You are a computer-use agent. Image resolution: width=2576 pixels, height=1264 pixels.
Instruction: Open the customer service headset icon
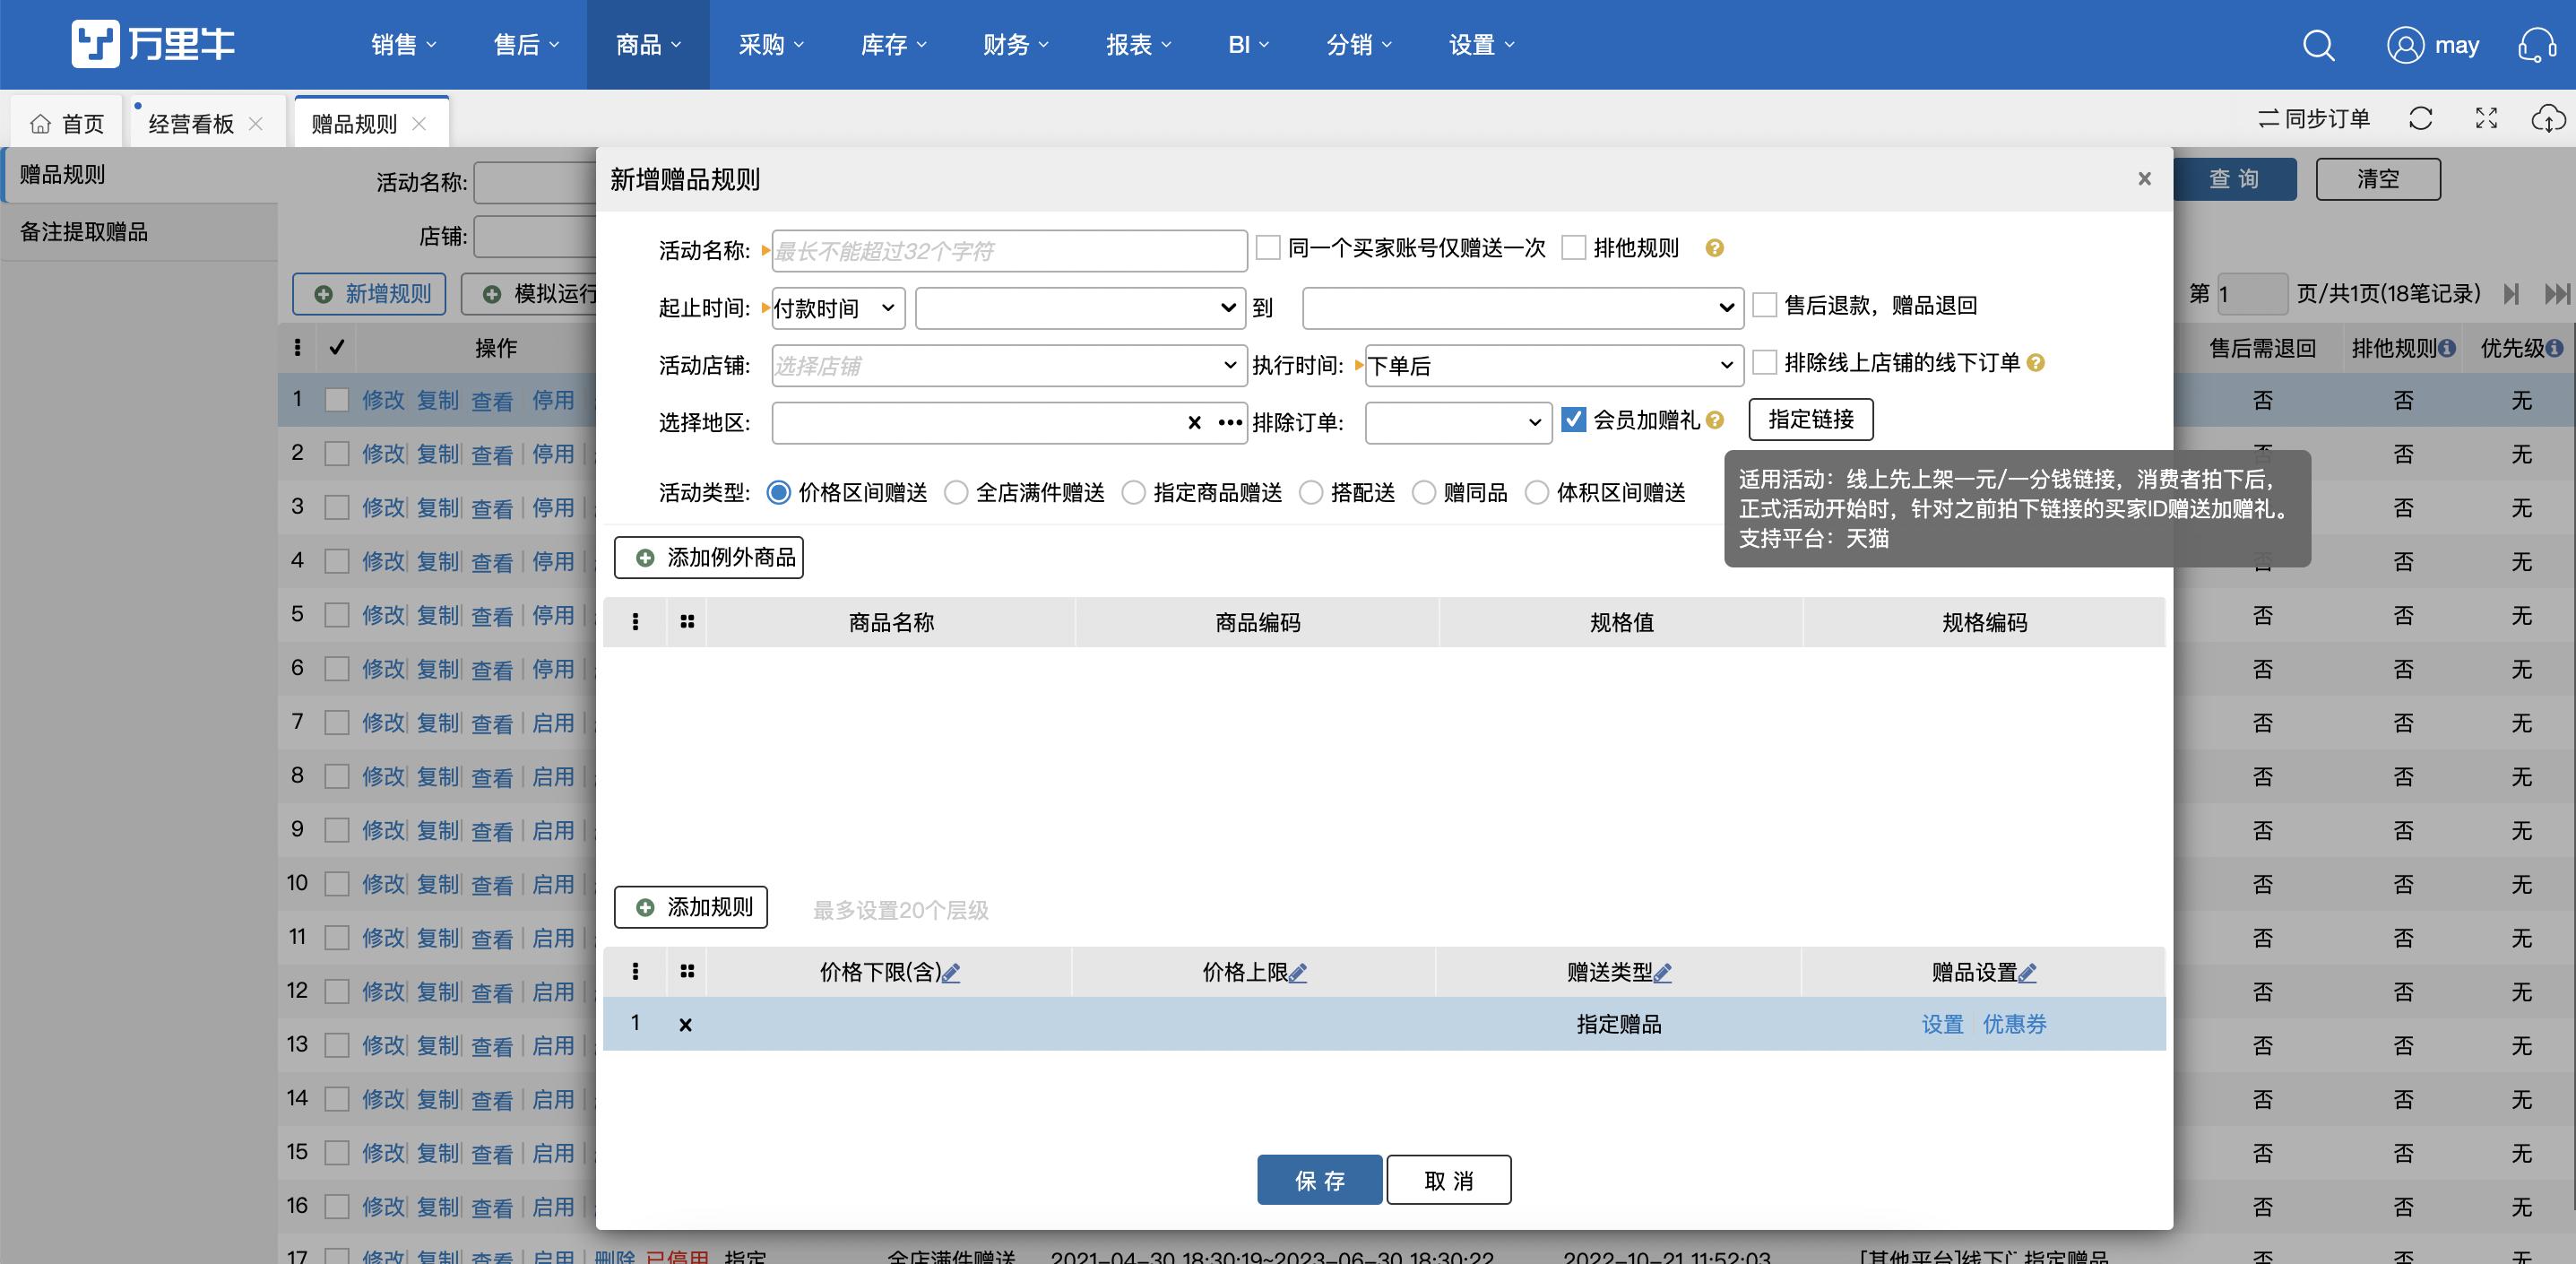[2537, 45]
